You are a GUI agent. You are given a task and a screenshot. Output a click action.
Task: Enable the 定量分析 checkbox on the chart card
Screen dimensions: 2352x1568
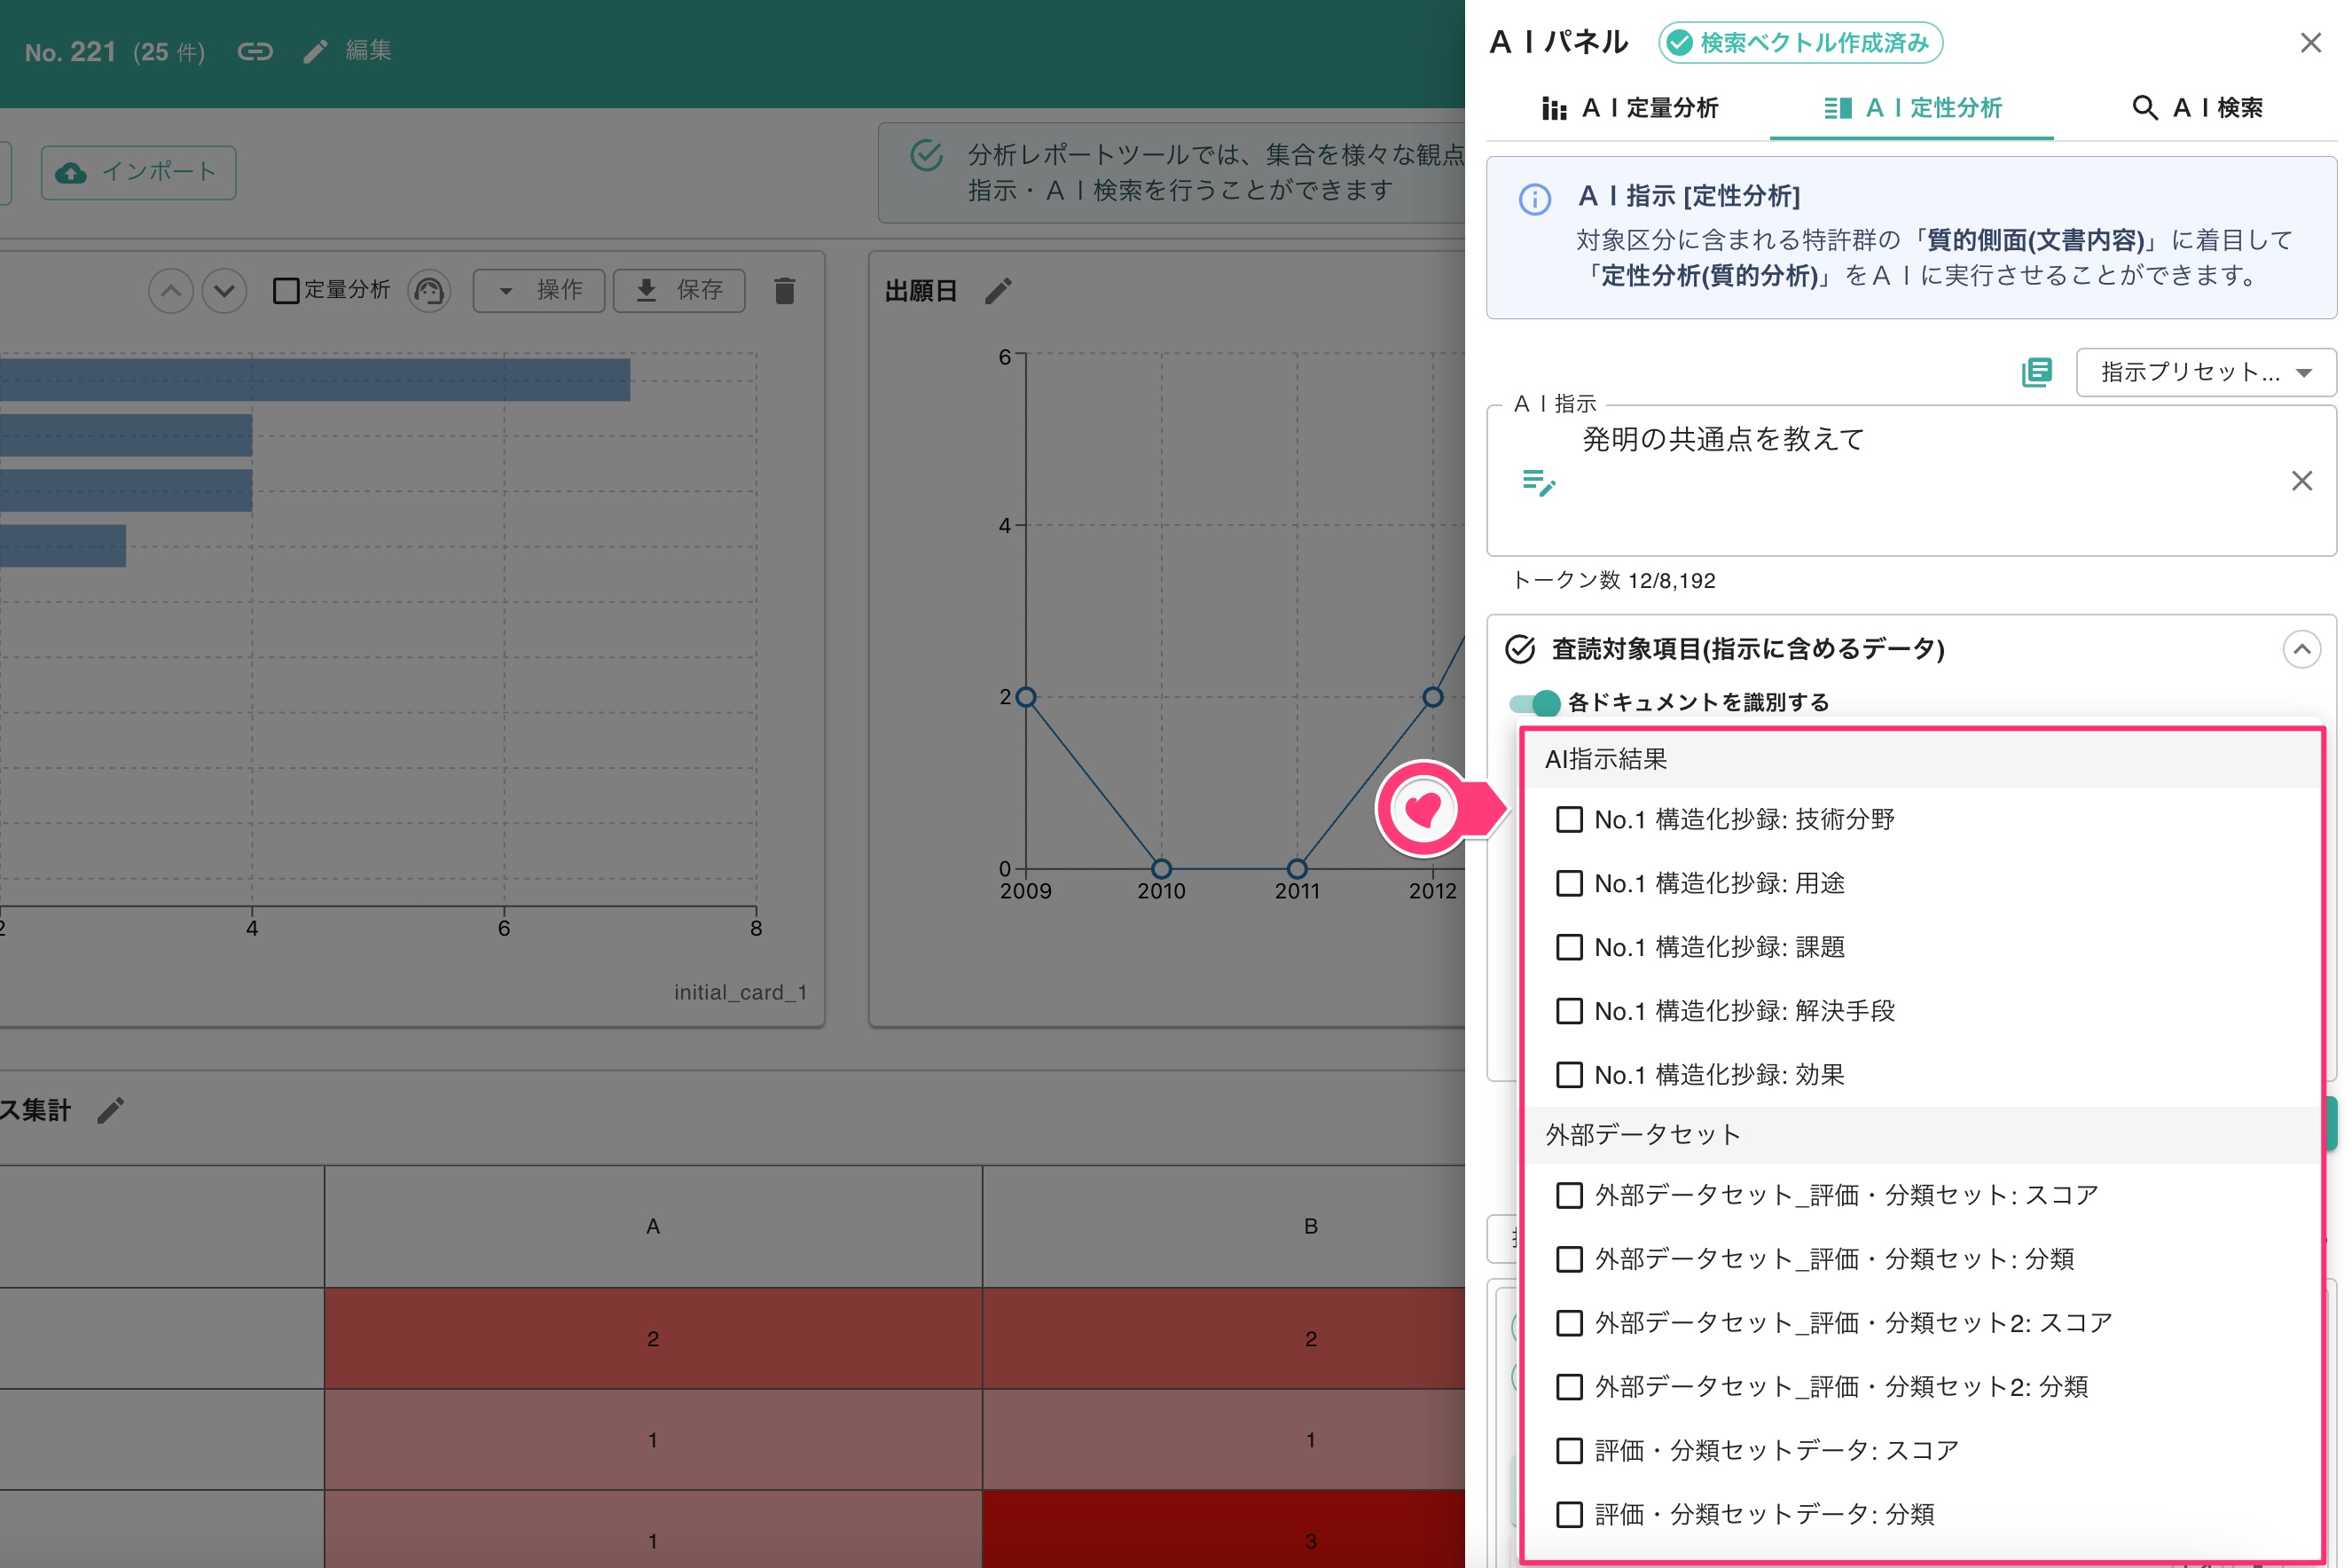(286, 291)
